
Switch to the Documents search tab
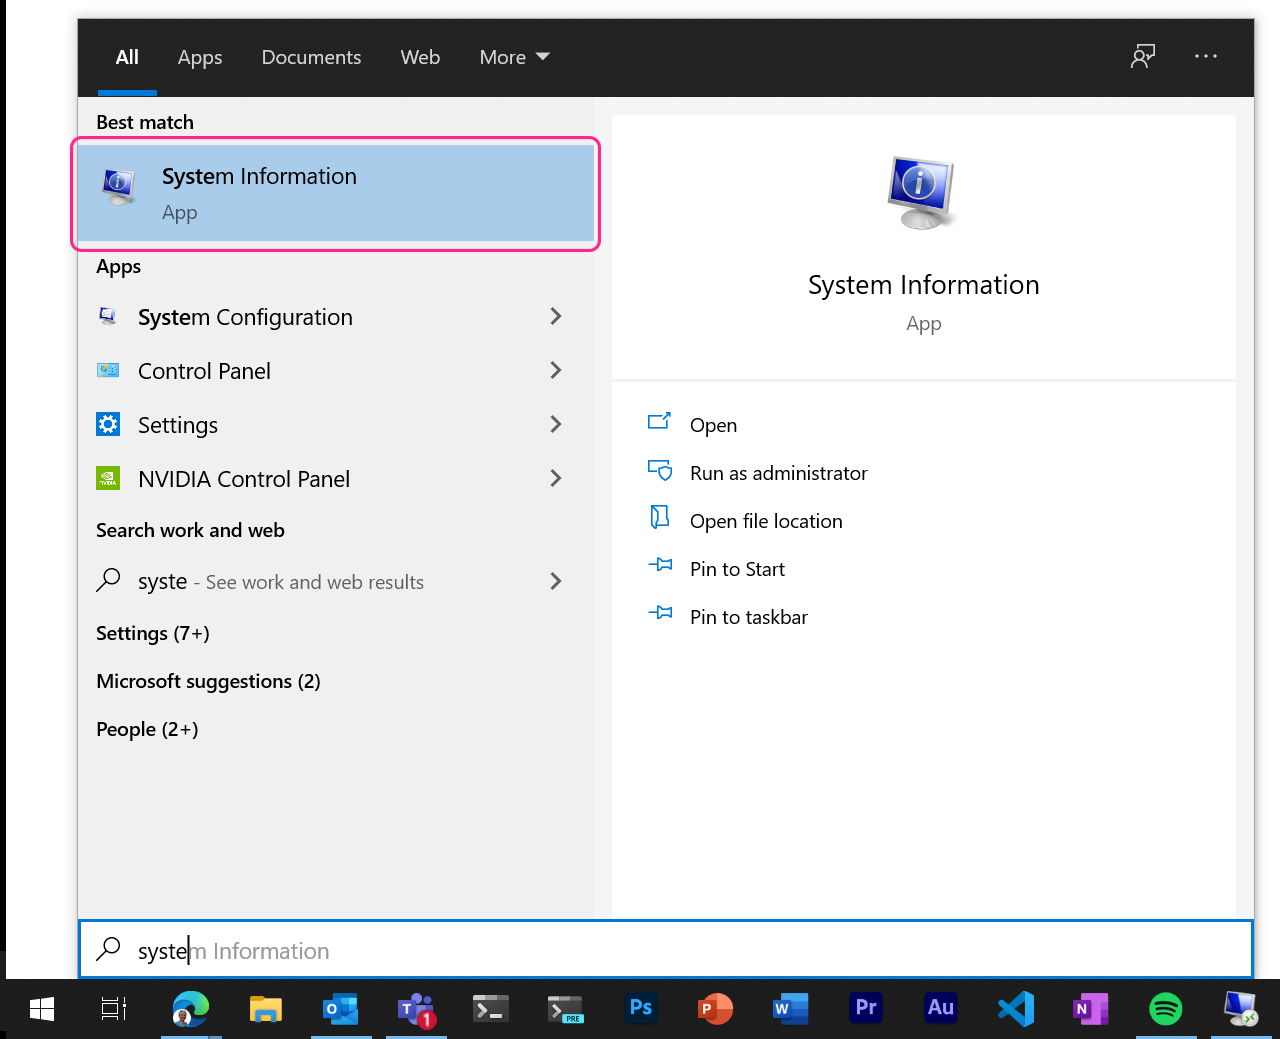click(x=311, y=57)
